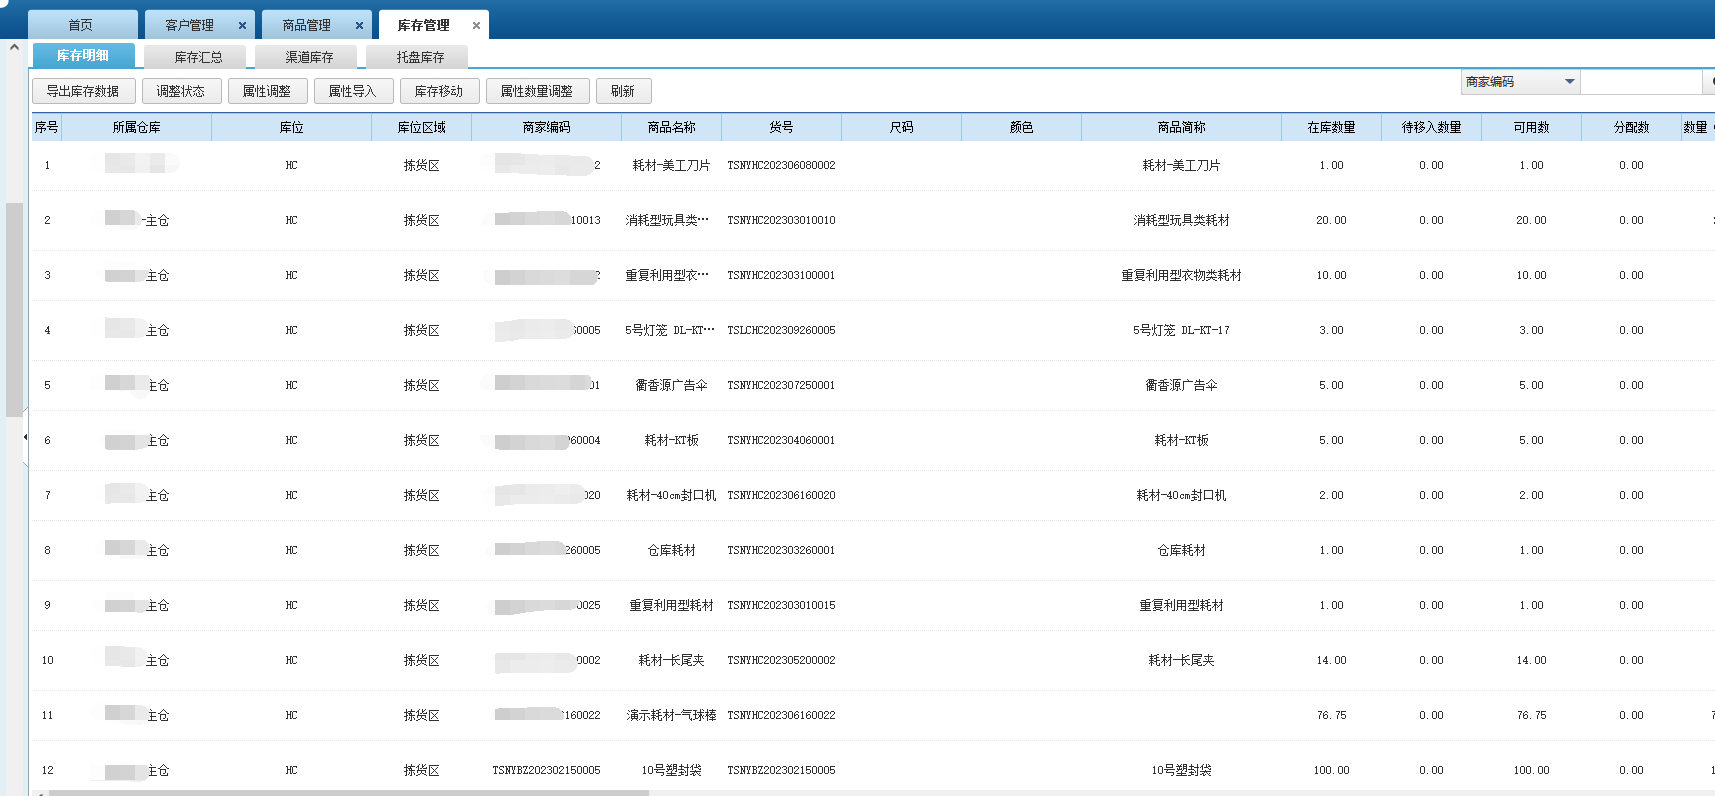Close the 库存管理 tab
The height and width of the screenshot is (796, 1715).
pyautogui.click(x=476, y=26)
